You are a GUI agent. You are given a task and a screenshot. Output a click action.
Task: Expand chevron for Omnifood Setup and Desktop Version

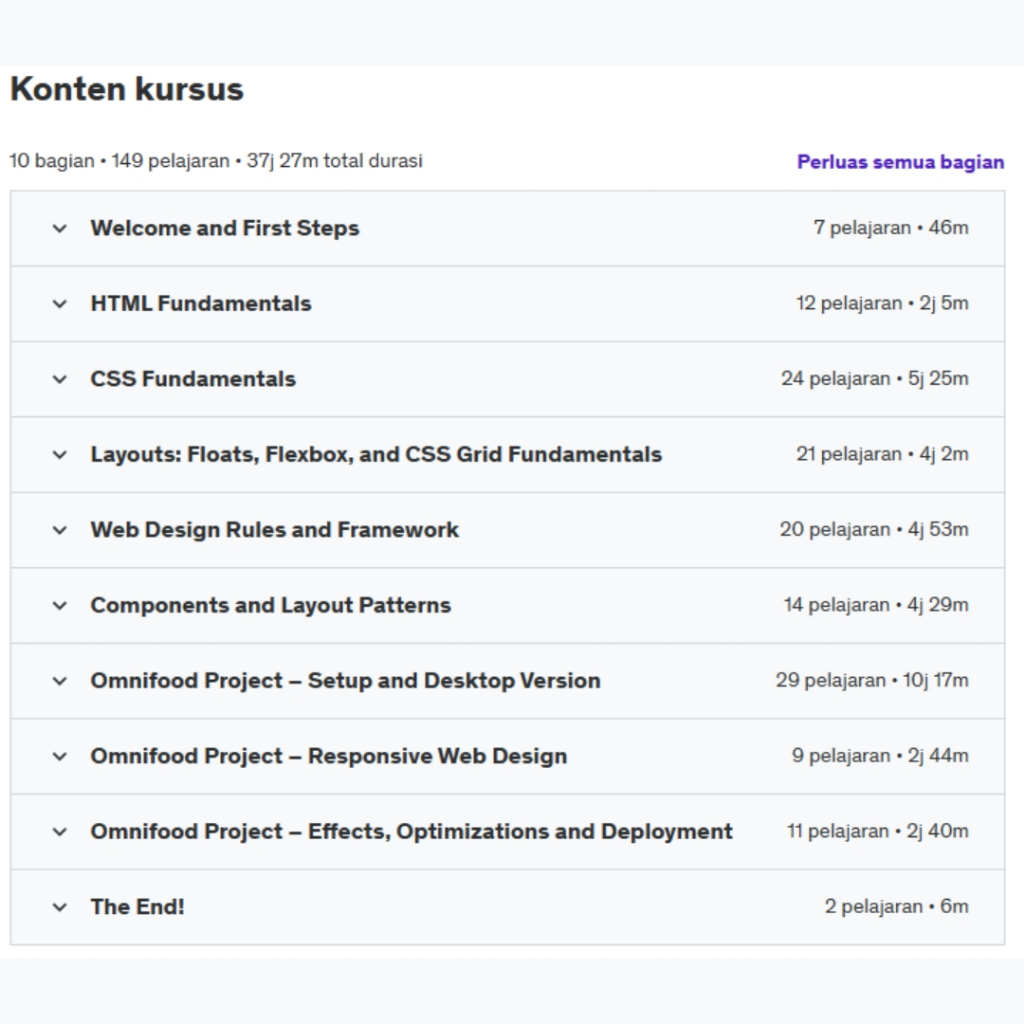[x=60, y=681]
